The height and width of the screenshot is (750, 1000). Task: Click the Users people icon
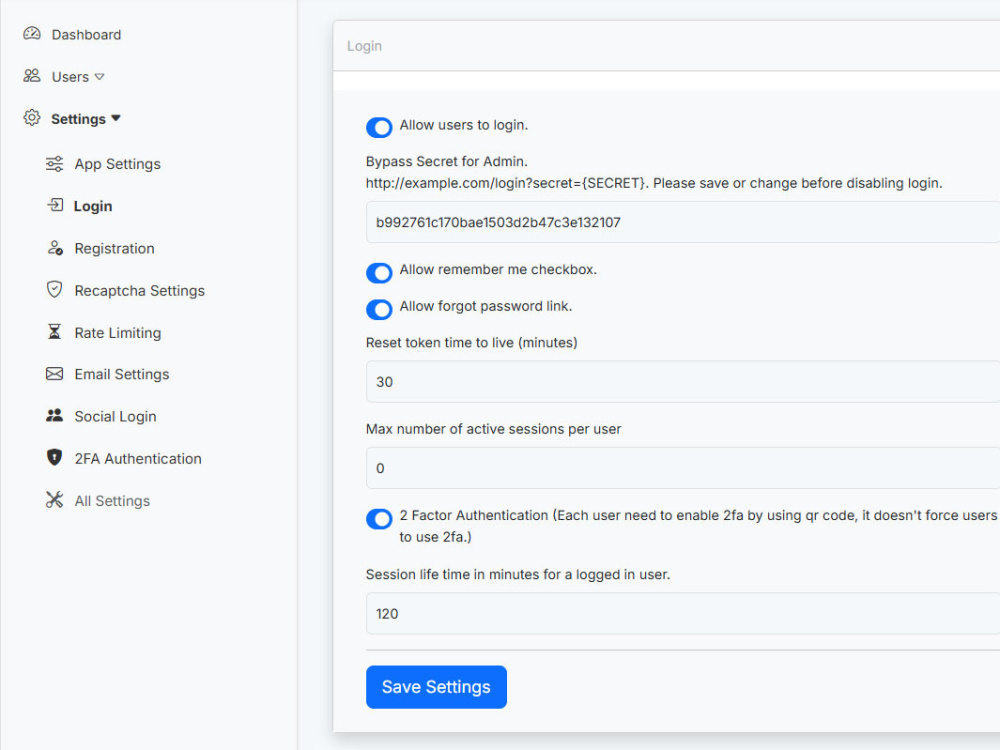coord(32,76)
